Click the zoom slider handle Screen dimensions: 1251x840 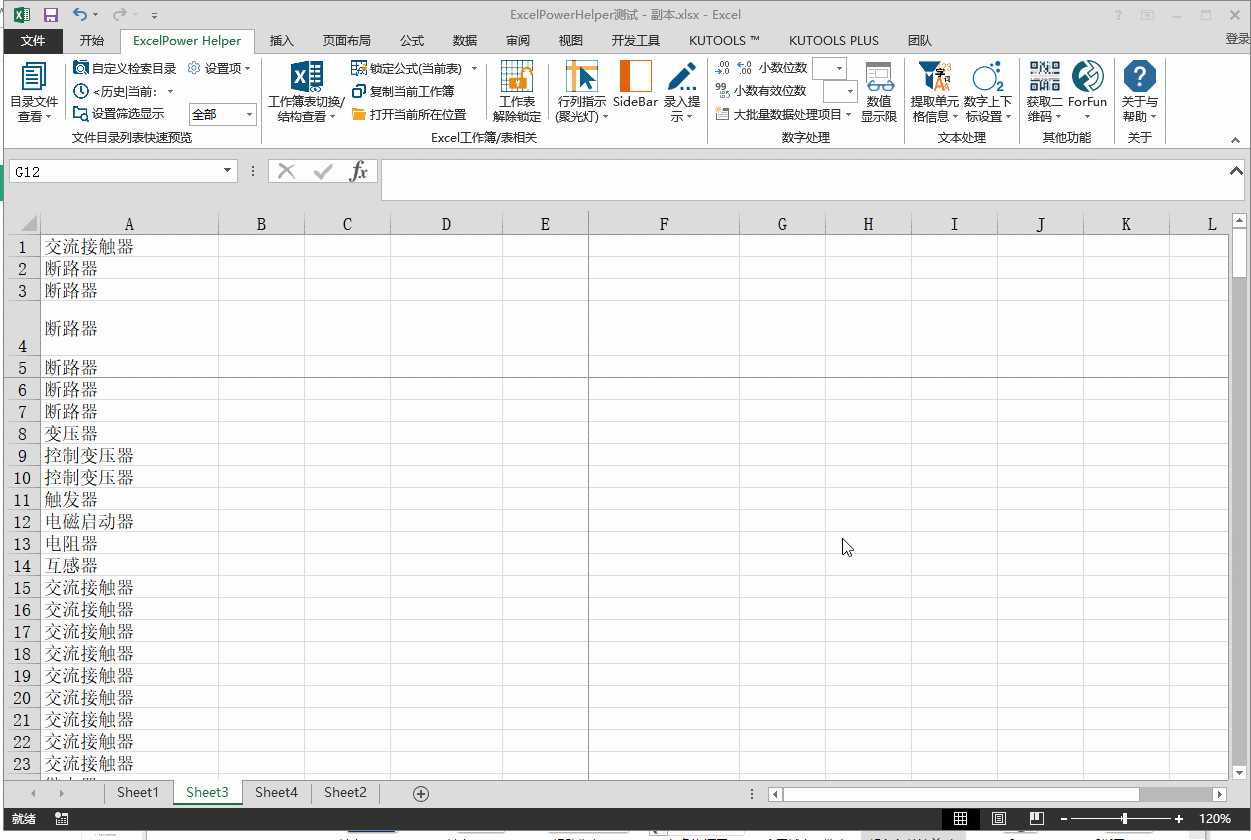tap(1125, 819)
